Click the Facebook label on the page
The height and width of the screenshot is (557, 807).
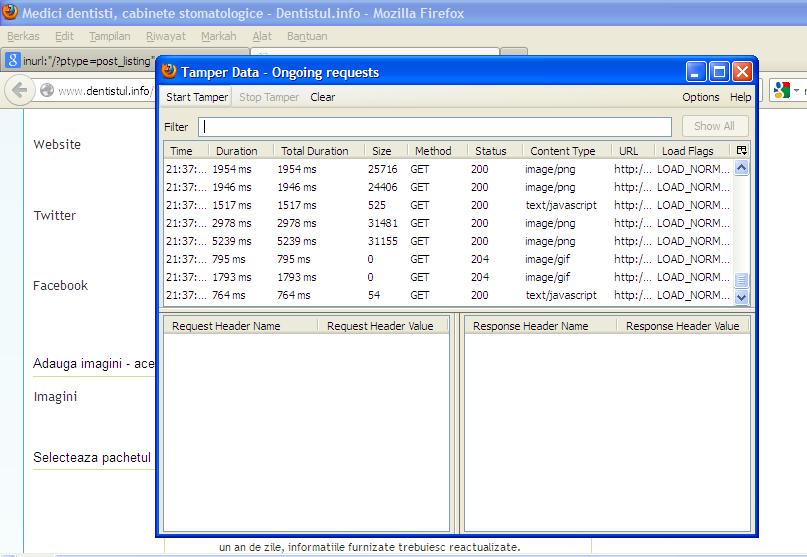coord(60,285)
